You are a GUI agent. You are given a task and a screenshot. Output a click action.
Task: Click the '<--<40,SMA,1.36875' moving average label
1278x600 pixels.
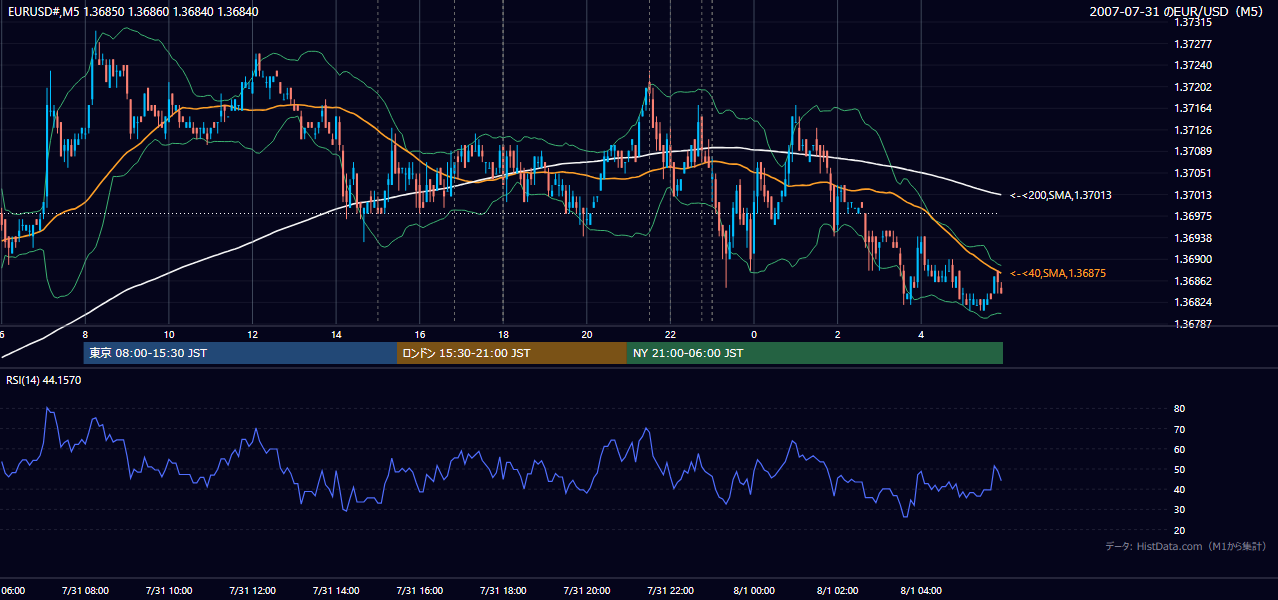[x=1058, y=273]
